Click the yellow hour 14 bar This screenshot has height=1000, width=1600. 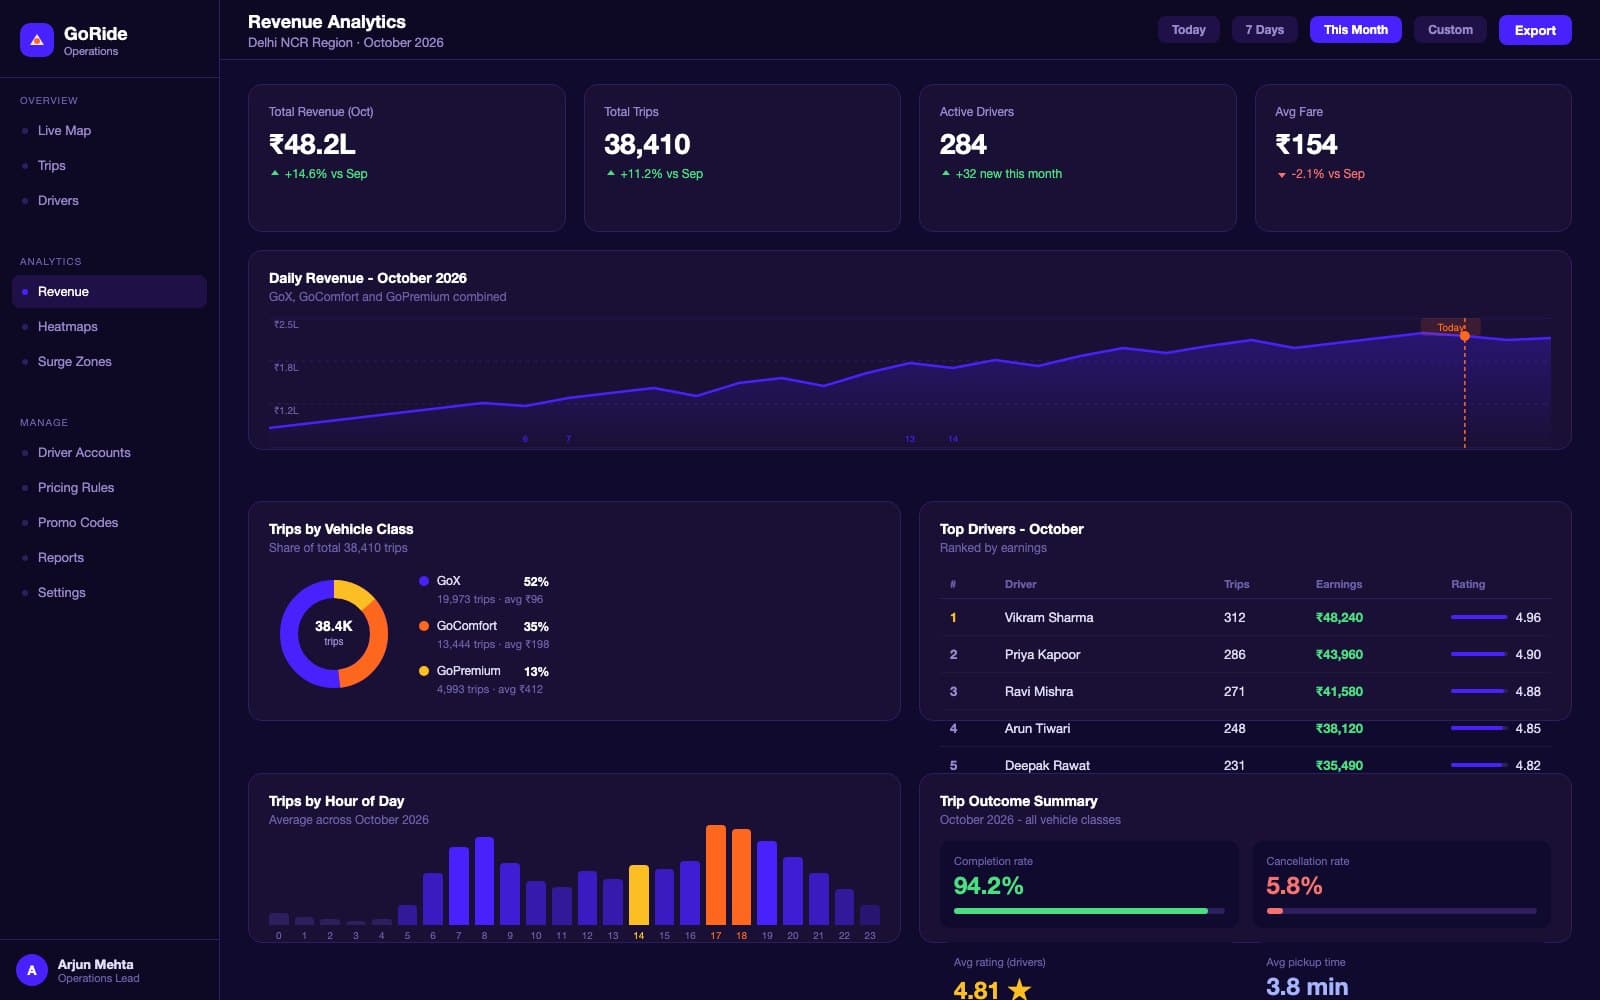[639, 895]
